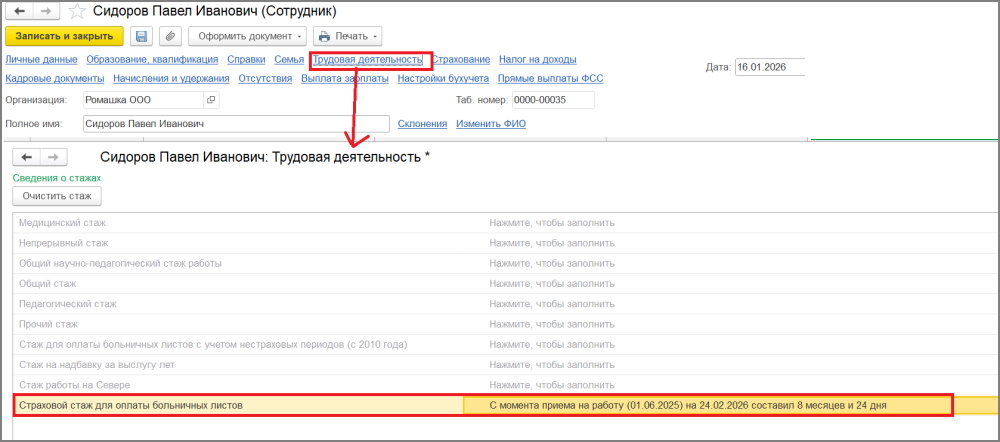The height and width of the screenshot is (442, 1000).
Task: Open the Личные данные section
Action: coord(41,60)
